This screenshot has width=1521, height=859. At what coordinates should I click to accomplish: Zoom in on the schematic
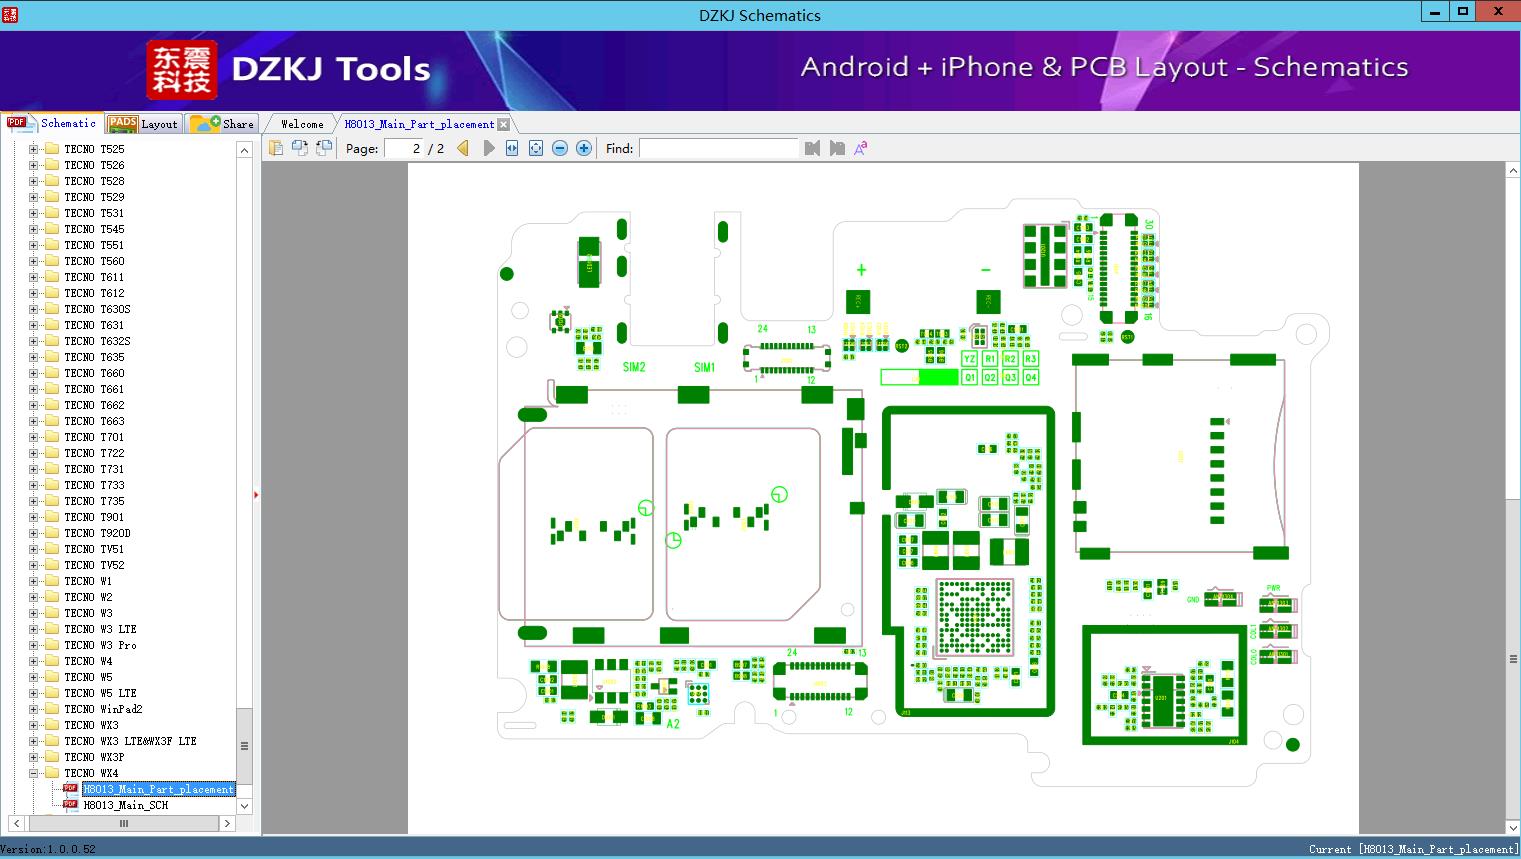pos(584,148)
